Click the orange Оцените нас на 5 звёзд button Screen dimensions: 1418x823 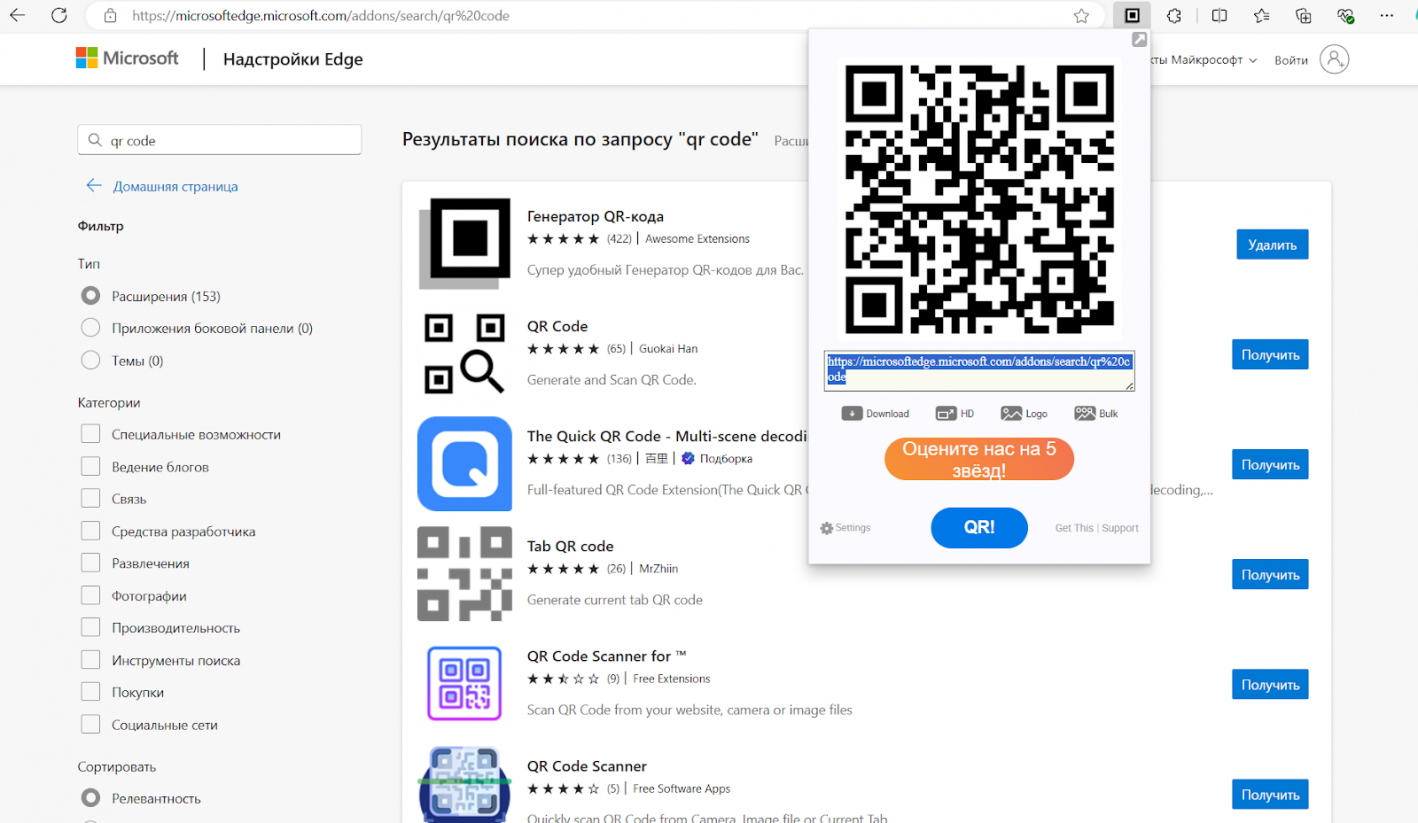[x=979, y=460]
